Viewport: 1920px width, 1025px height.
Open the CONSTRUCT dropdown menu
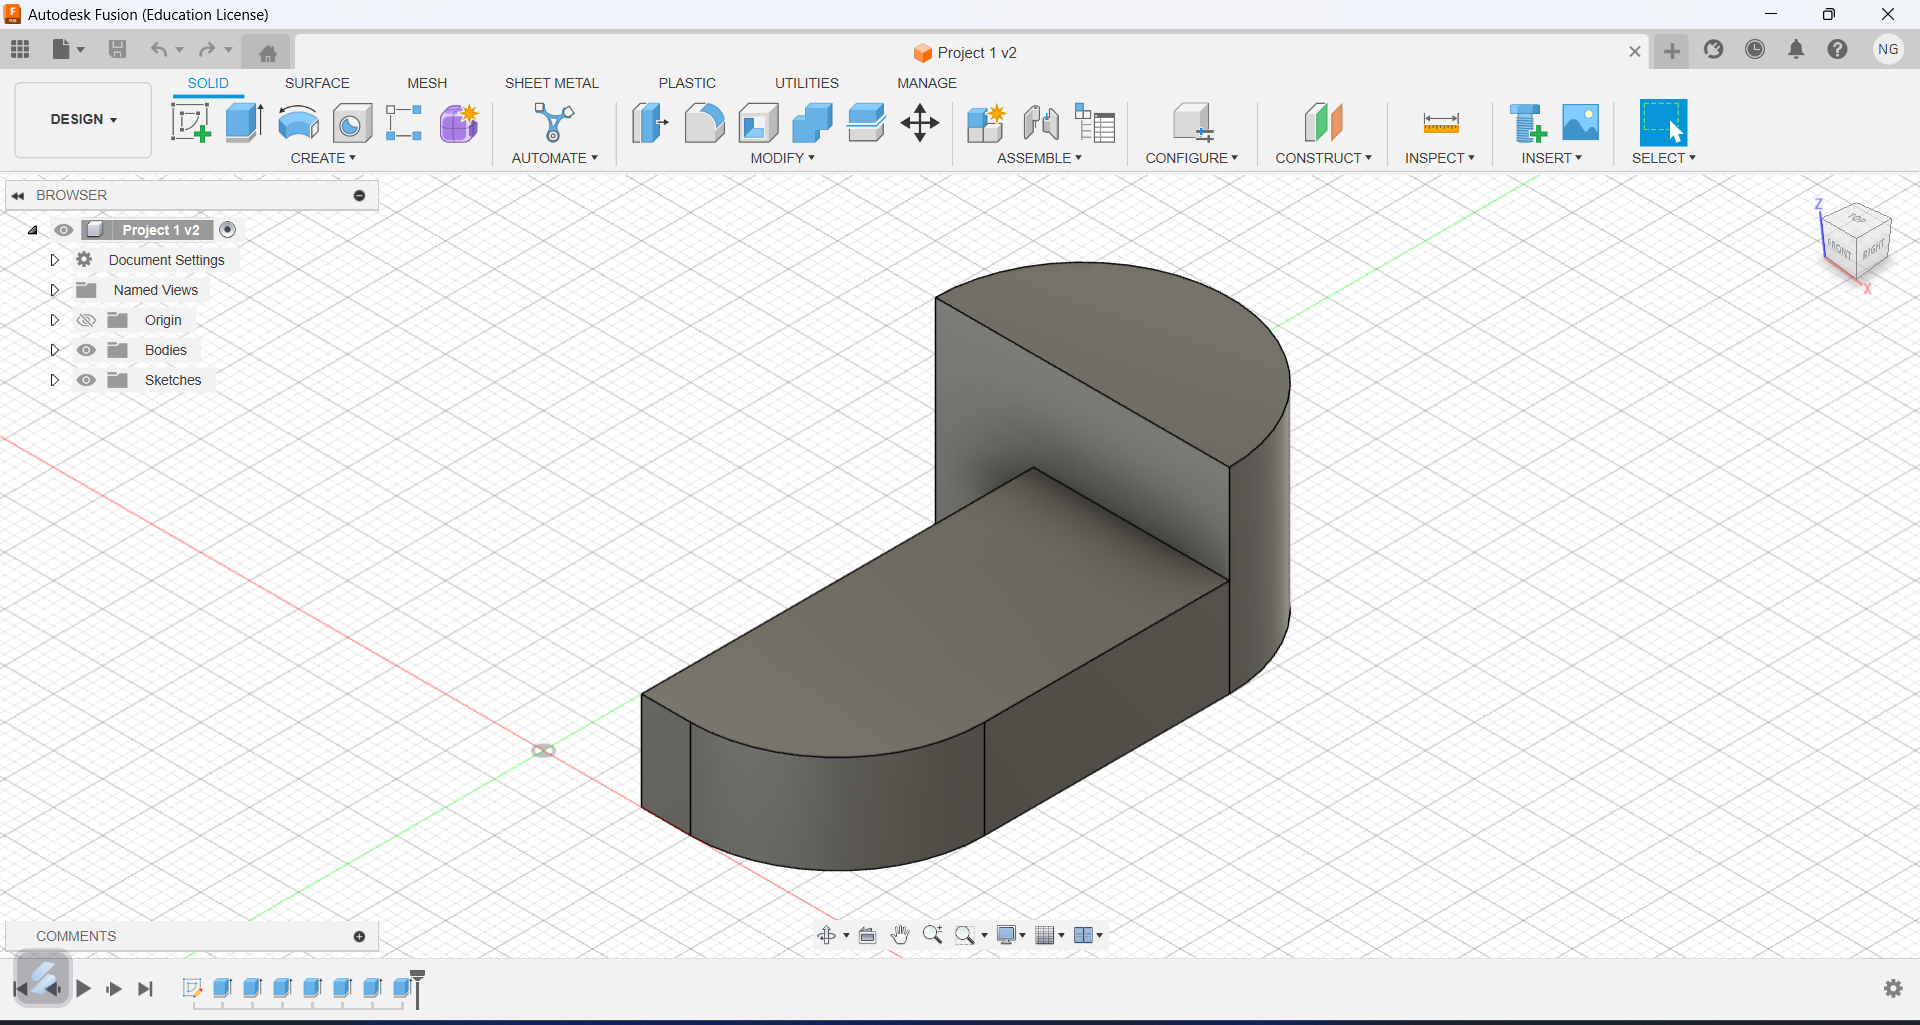1323,158
